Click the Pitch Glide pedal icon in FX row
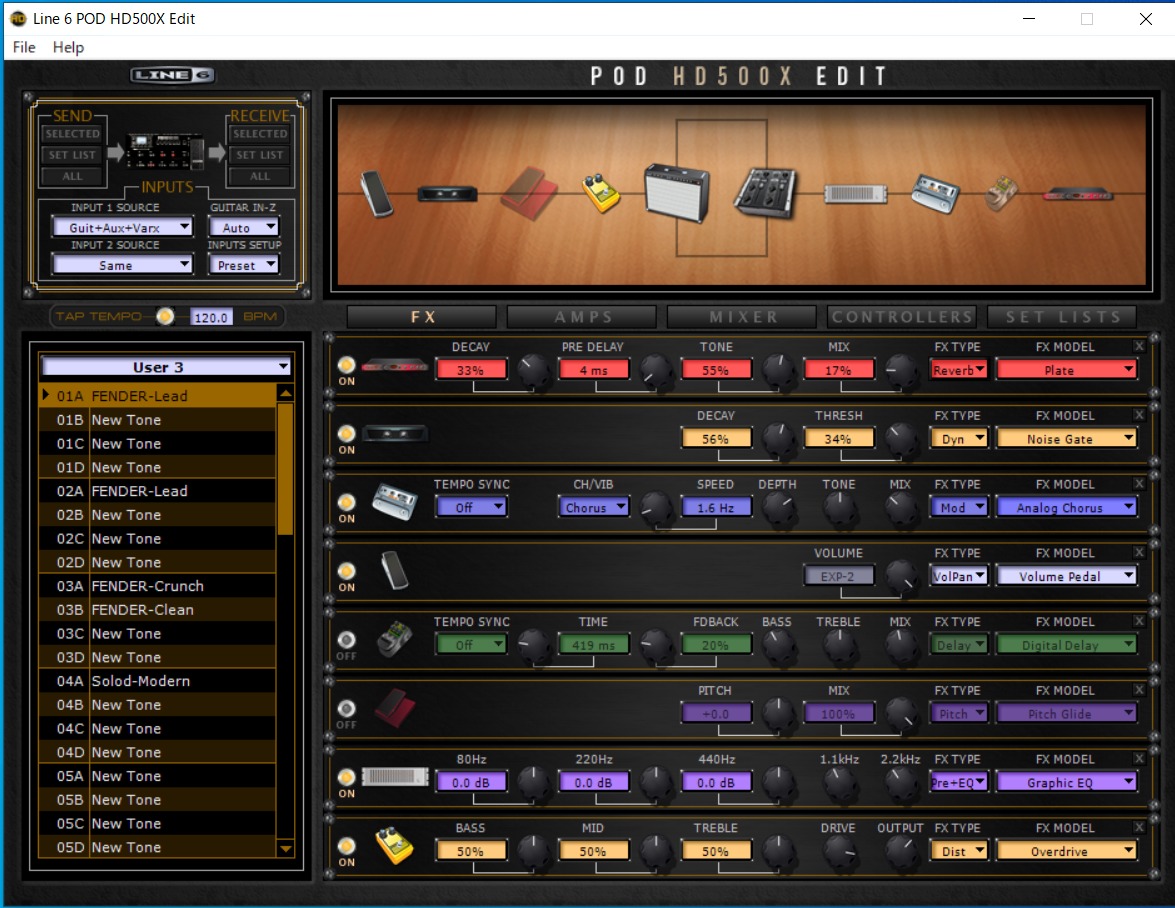 395,708
